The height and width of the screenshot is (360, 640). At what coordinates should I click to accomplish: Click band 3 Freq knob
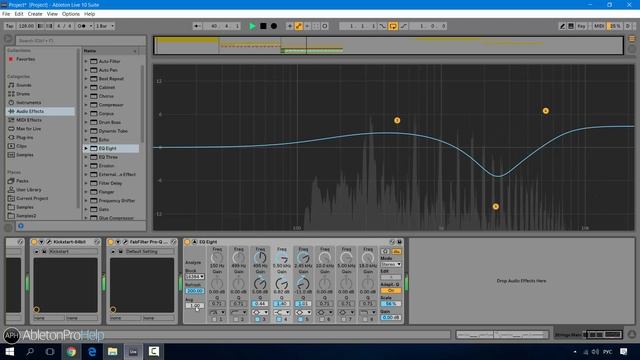260,258
